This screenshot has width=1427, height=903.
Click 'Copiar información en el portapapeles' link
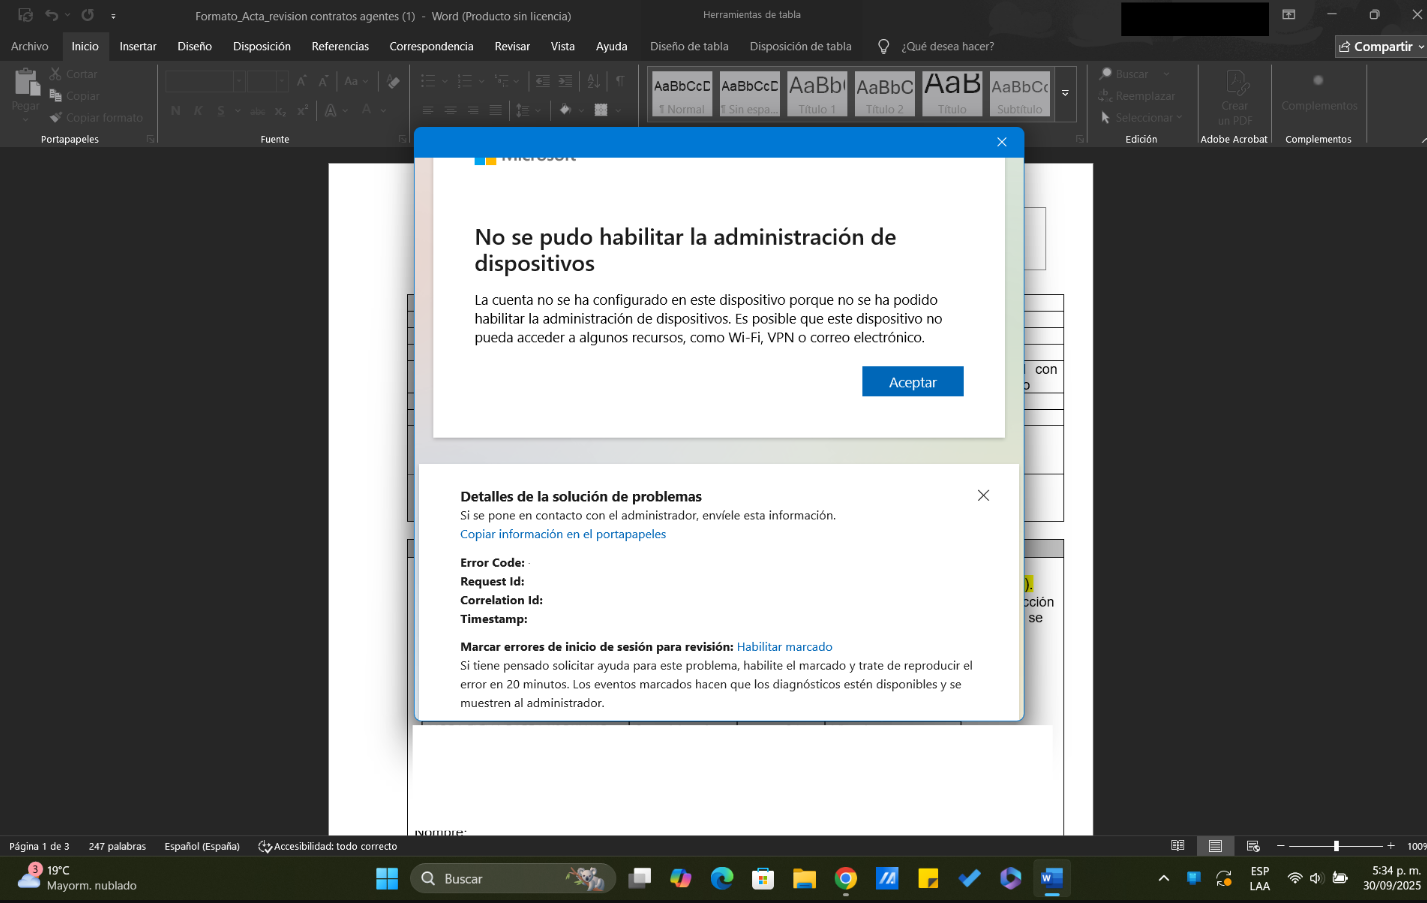point(563,534)
